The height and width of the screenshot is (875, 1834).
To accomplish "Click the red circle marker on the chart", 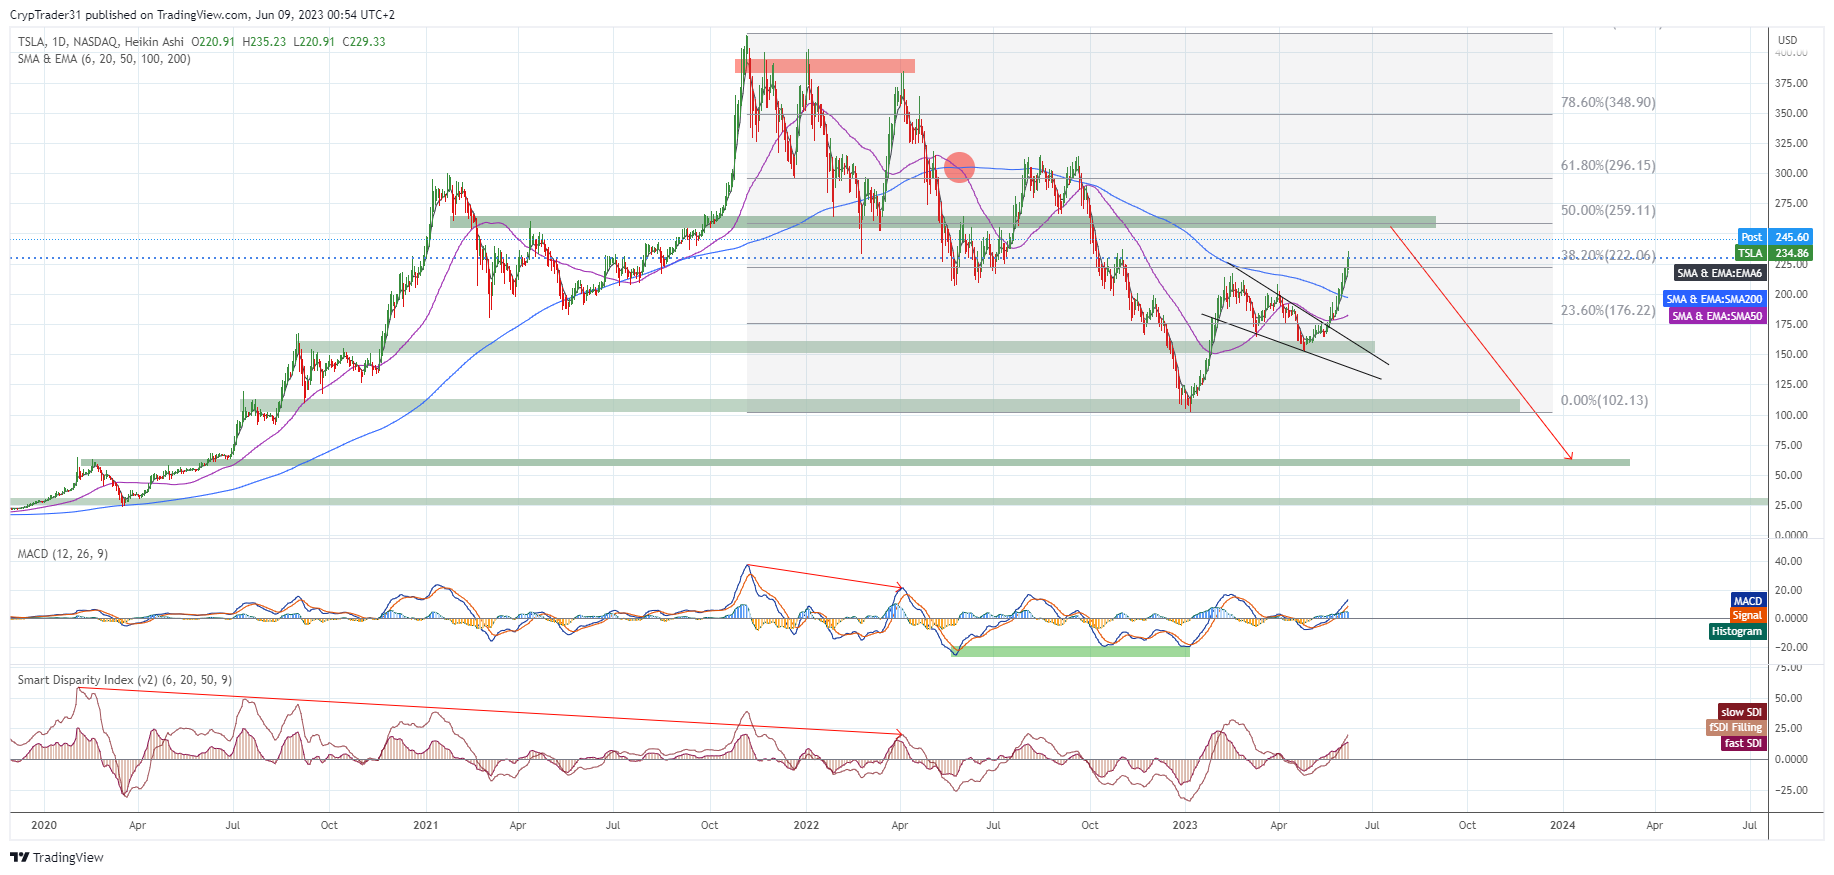I will (x=959, y=167).
